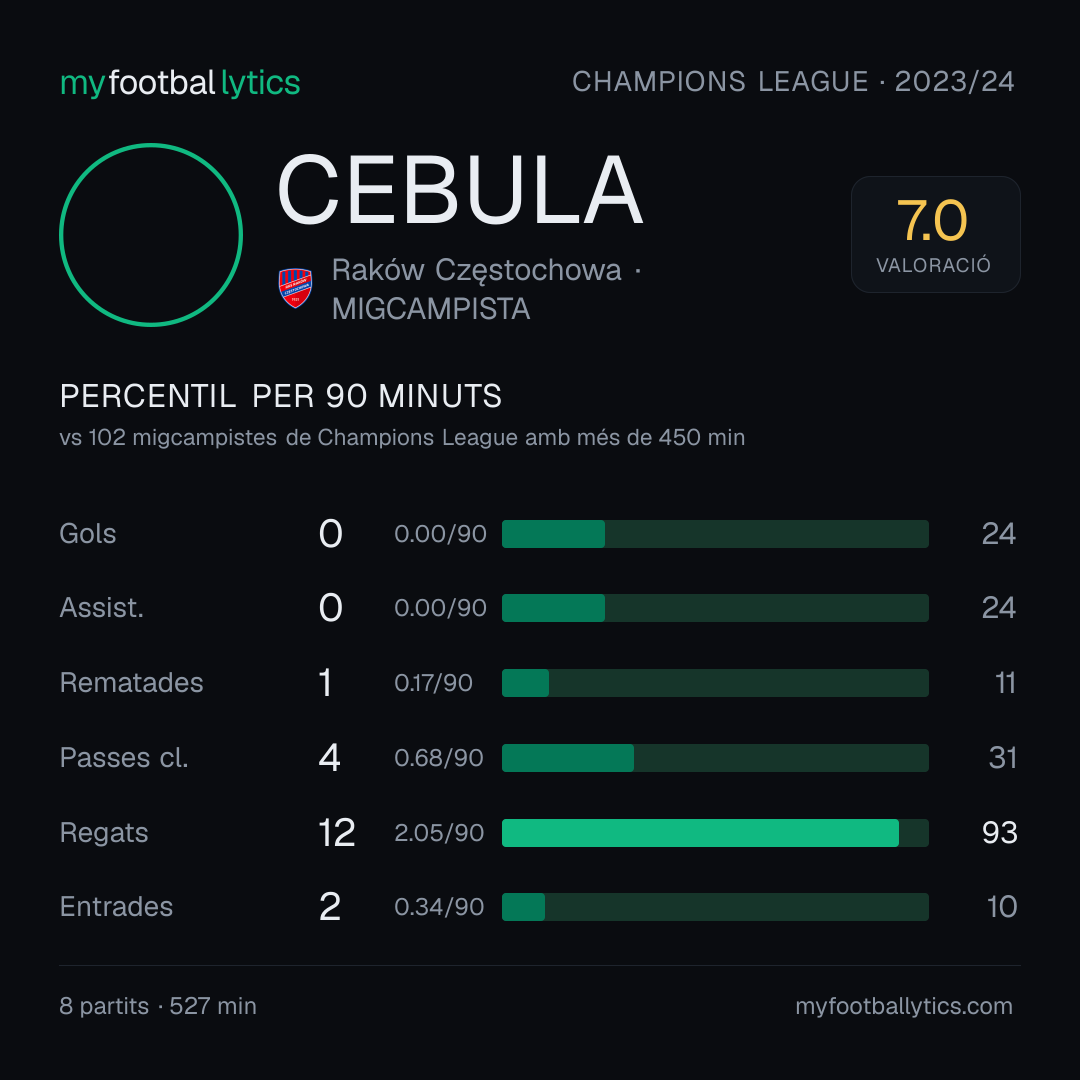Click the CEBULA player name heading

click(x=459, y=190)
